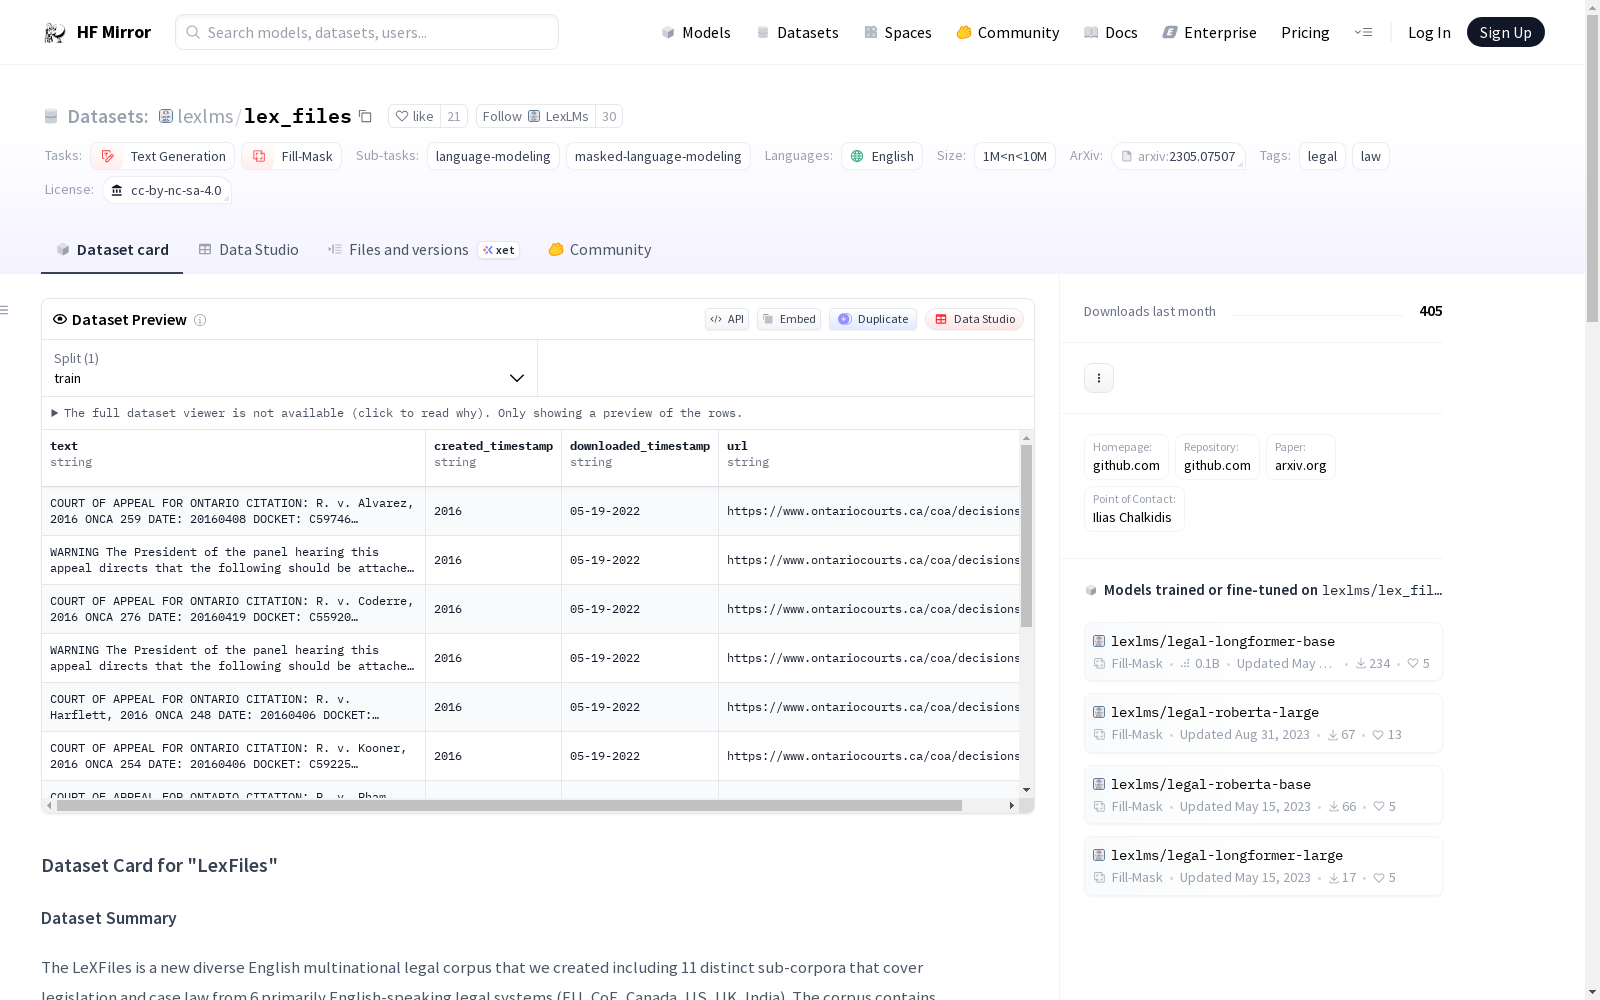Open the arxiv:2305.07507 paper tag
This screenshot has width=1600, height=1000.
[x=1178, y=156]
